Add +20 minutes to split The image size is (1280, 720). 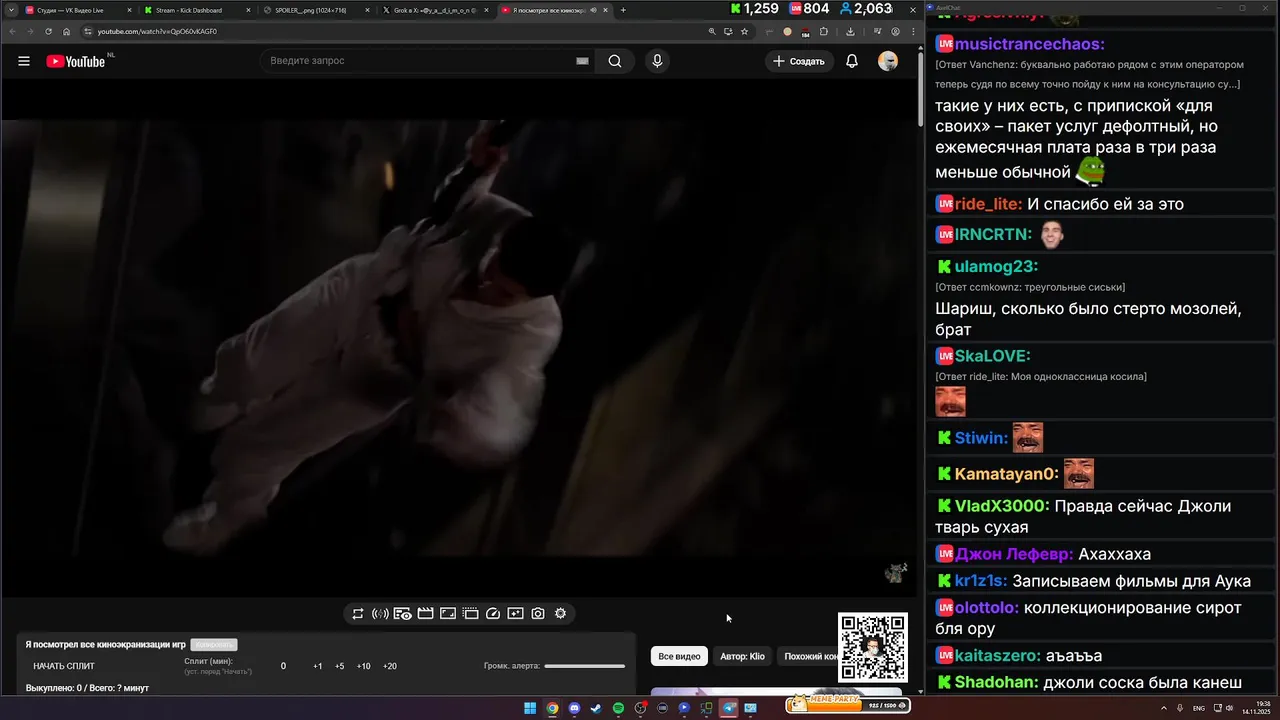point(390,666)
